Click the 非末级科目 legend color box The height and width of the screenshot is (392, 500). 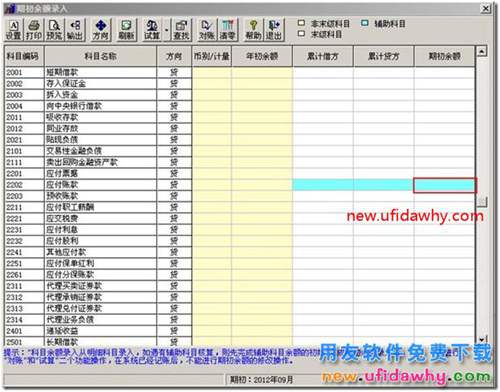[301, 23]
